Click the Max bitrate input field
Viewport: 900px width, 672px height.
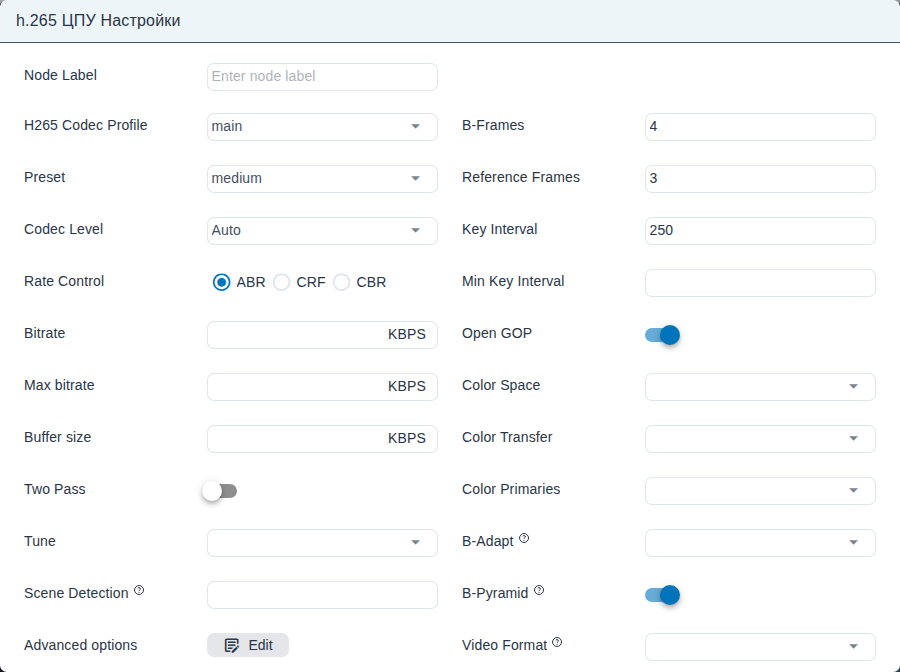[322, 387]
